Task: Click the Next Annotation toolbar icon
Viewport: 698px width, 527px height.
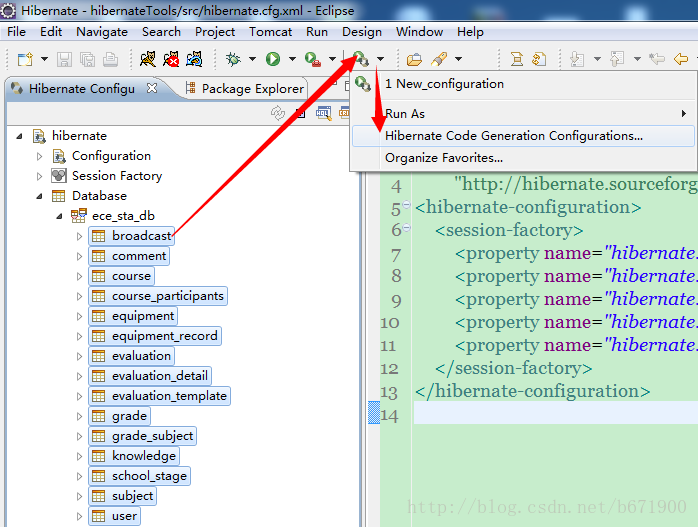Action: pyautogui.click(x=577, y=59)
